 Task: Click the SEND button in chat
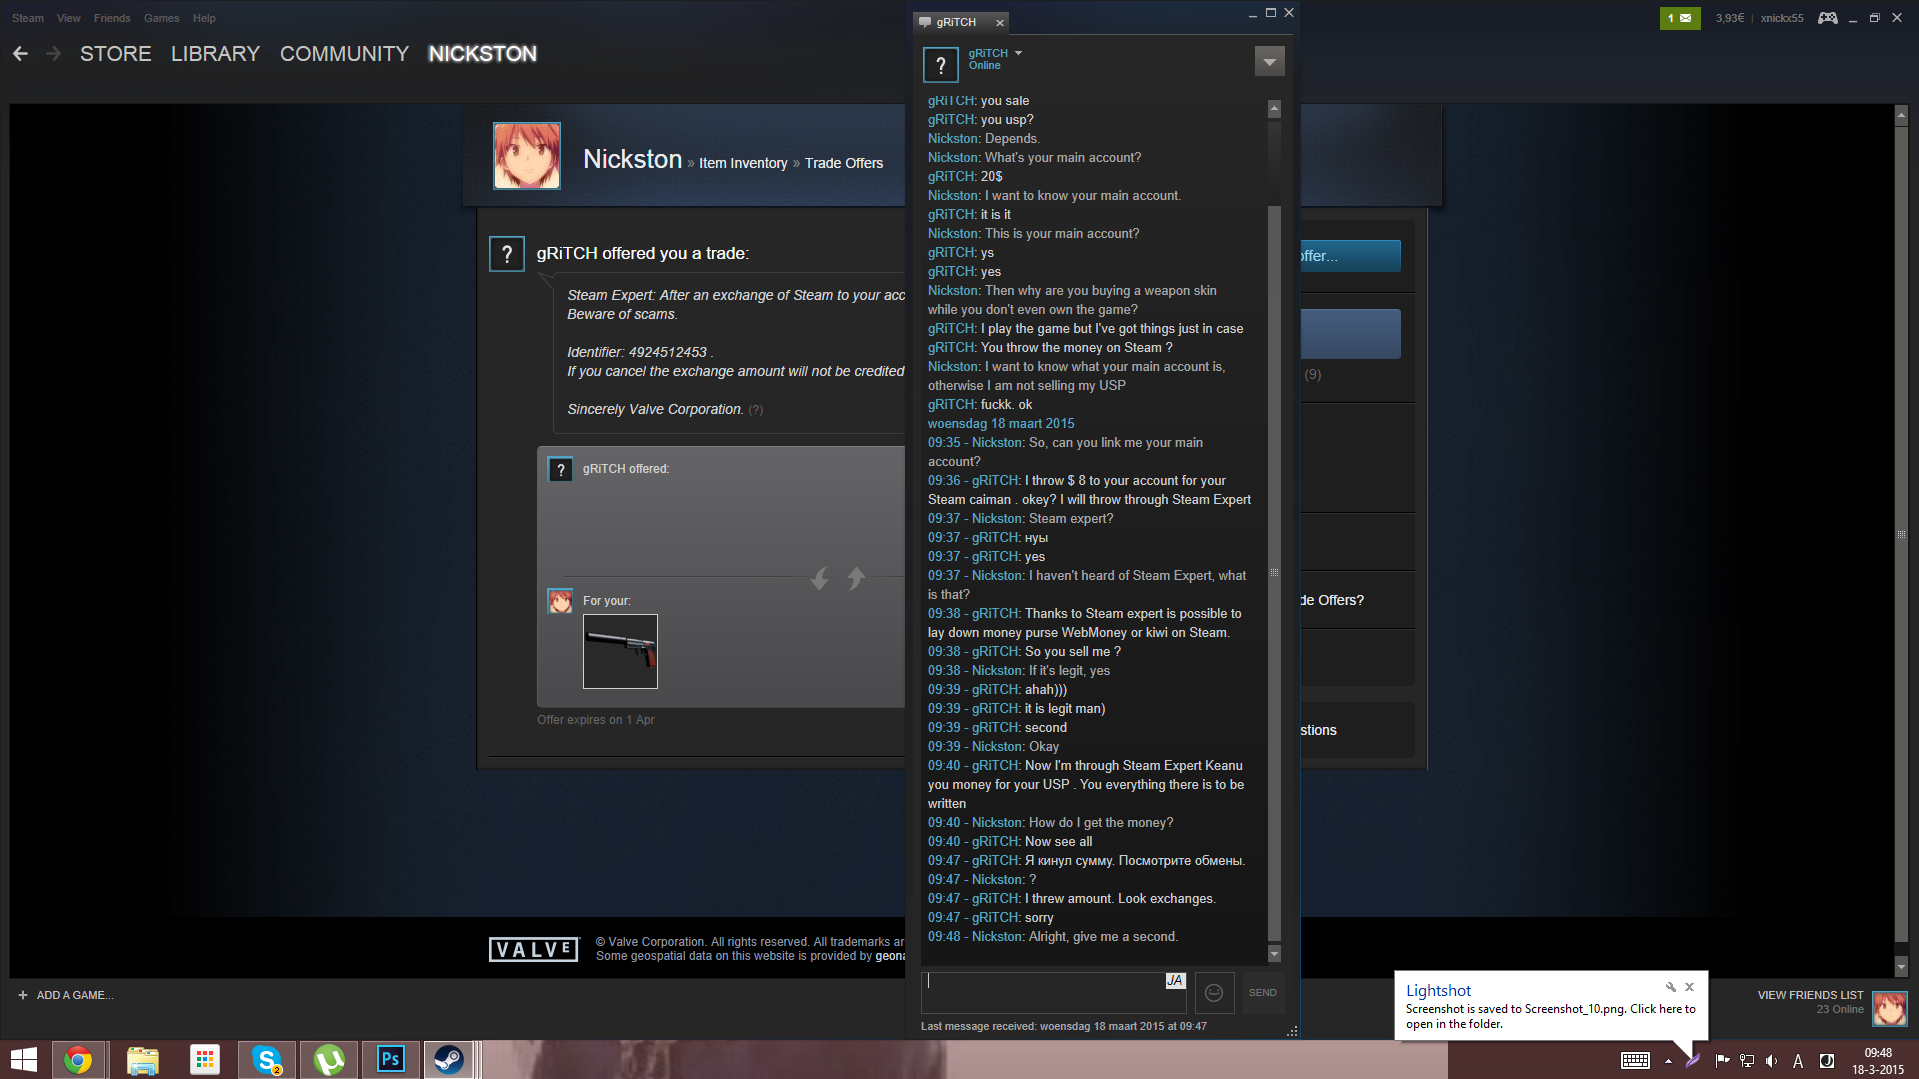point(1262,993)
